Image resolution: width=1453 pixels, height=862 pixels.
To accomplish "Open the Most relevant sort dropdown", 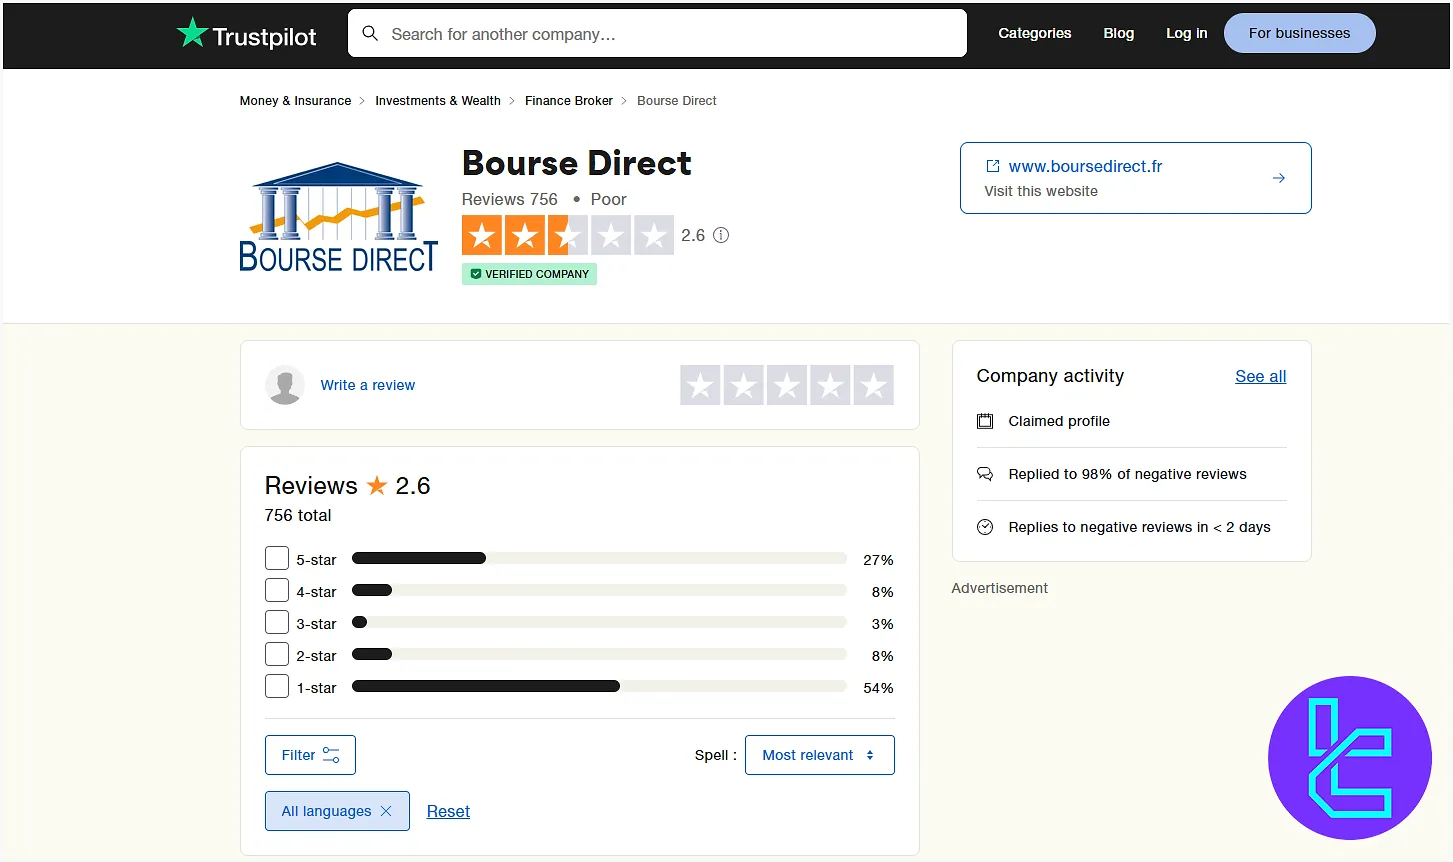I will (819, 755).
